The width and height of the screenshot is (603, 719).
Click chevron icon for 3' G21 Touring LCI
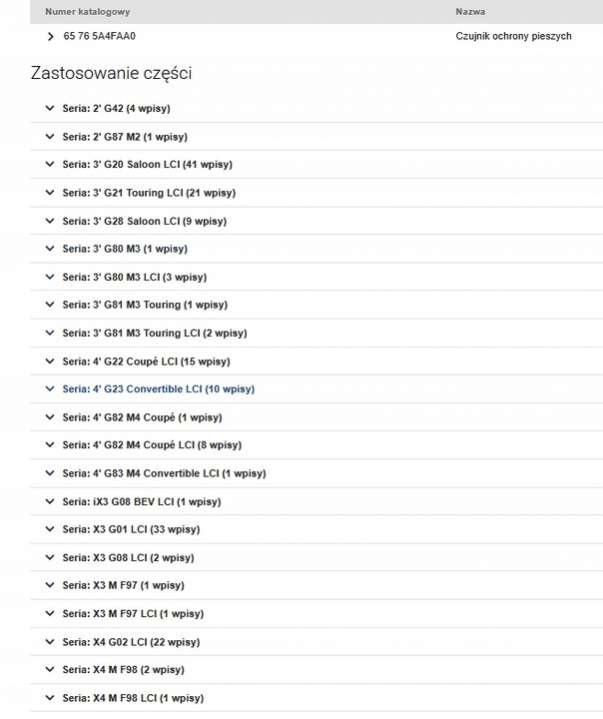point(48,192)
